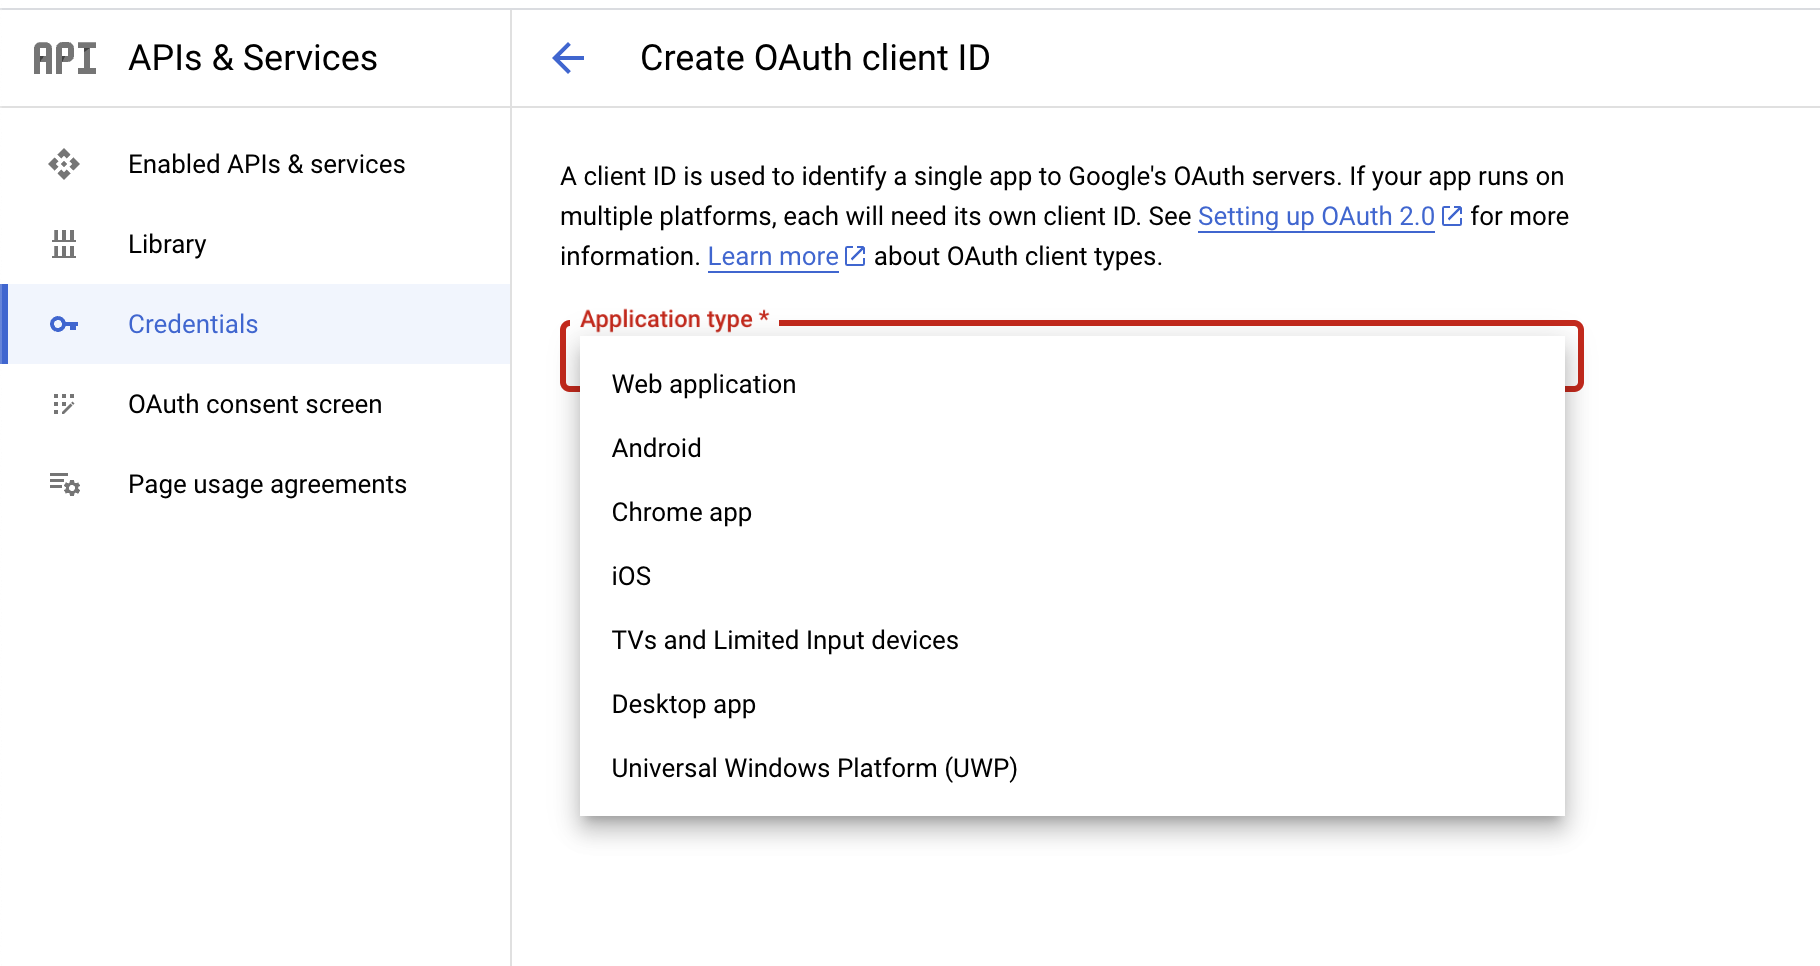
Task: Choose Web application from the dropdown
Action: coord(704,384)
